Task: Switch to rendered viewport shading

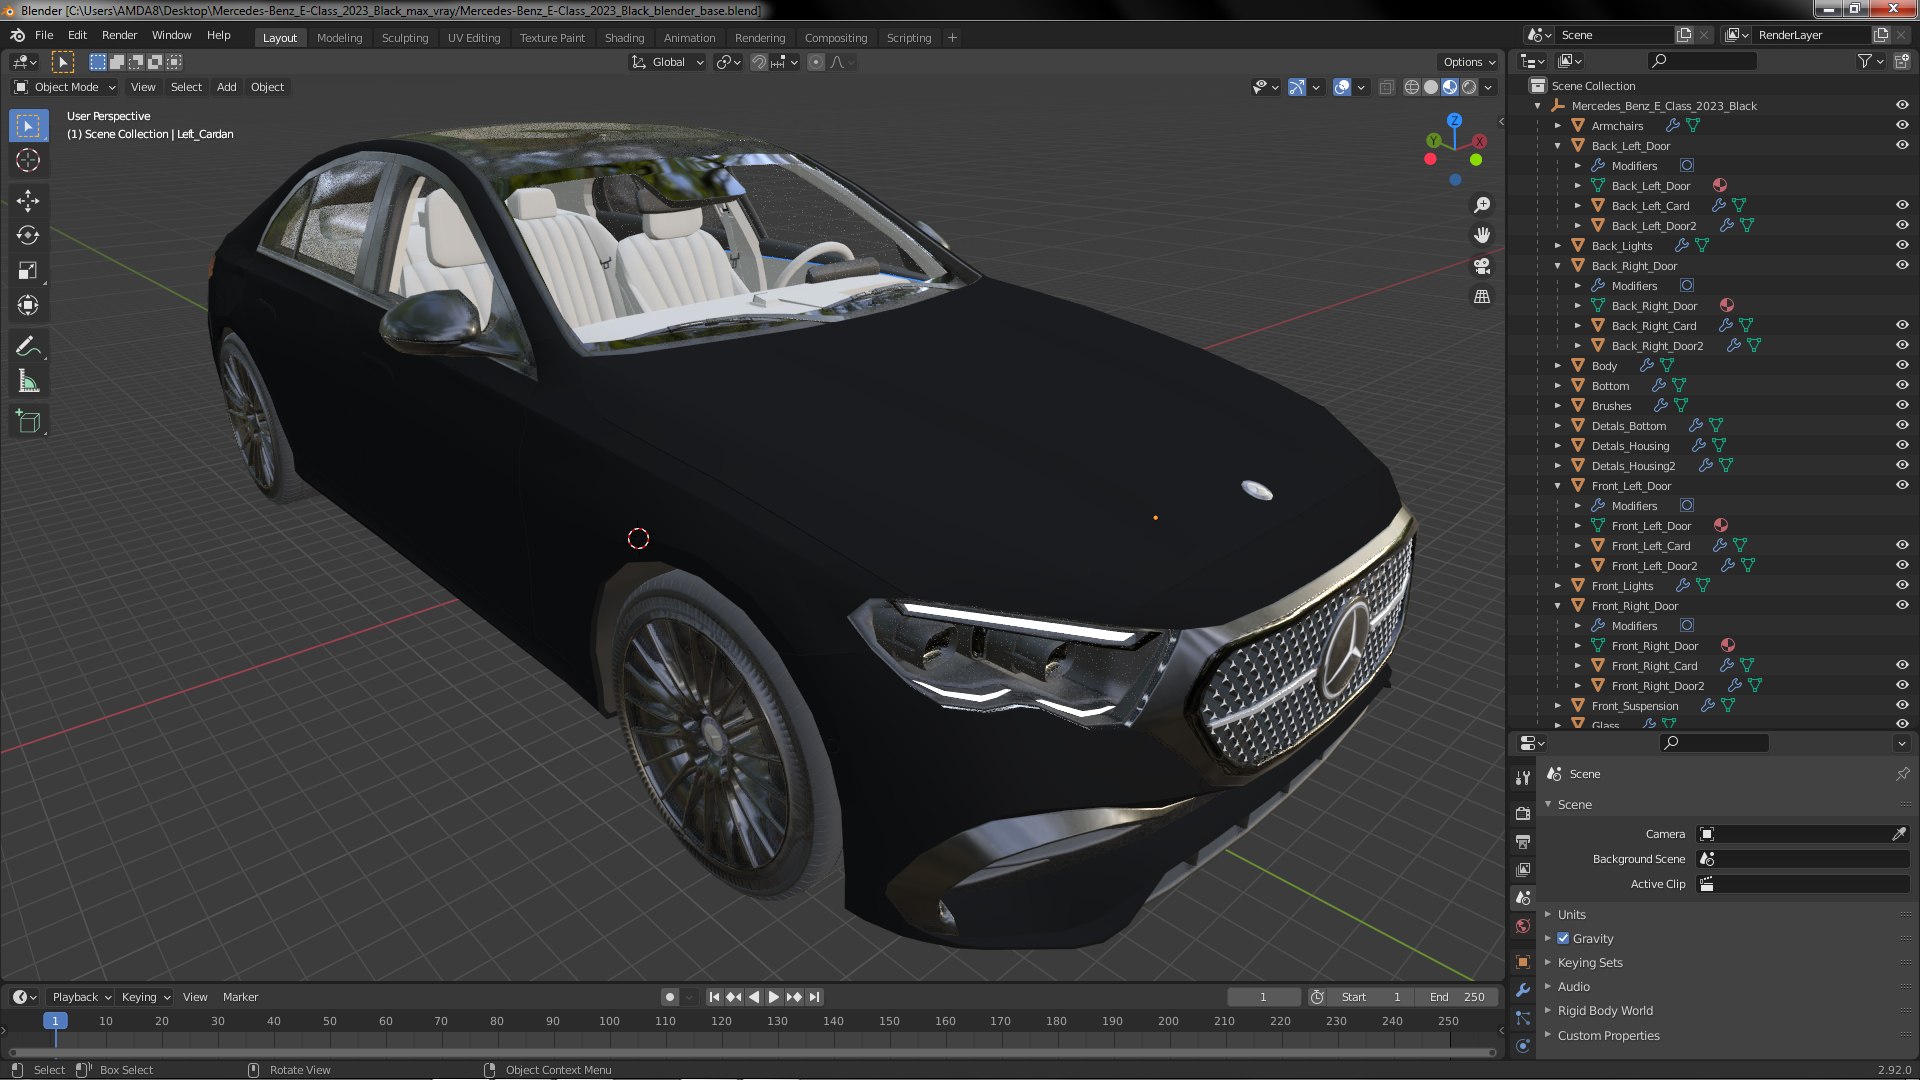Action: coord(1469,87)
